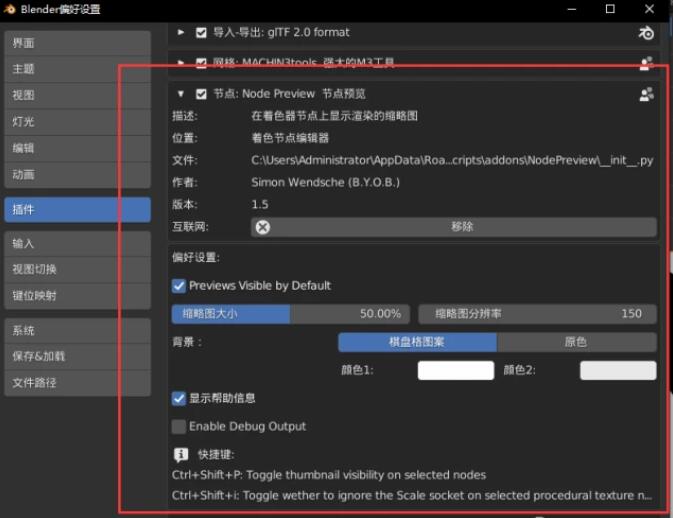Switch to 视图切换 section
The image size is (673, 518).
pyautogui.click(x=78, y=270)
